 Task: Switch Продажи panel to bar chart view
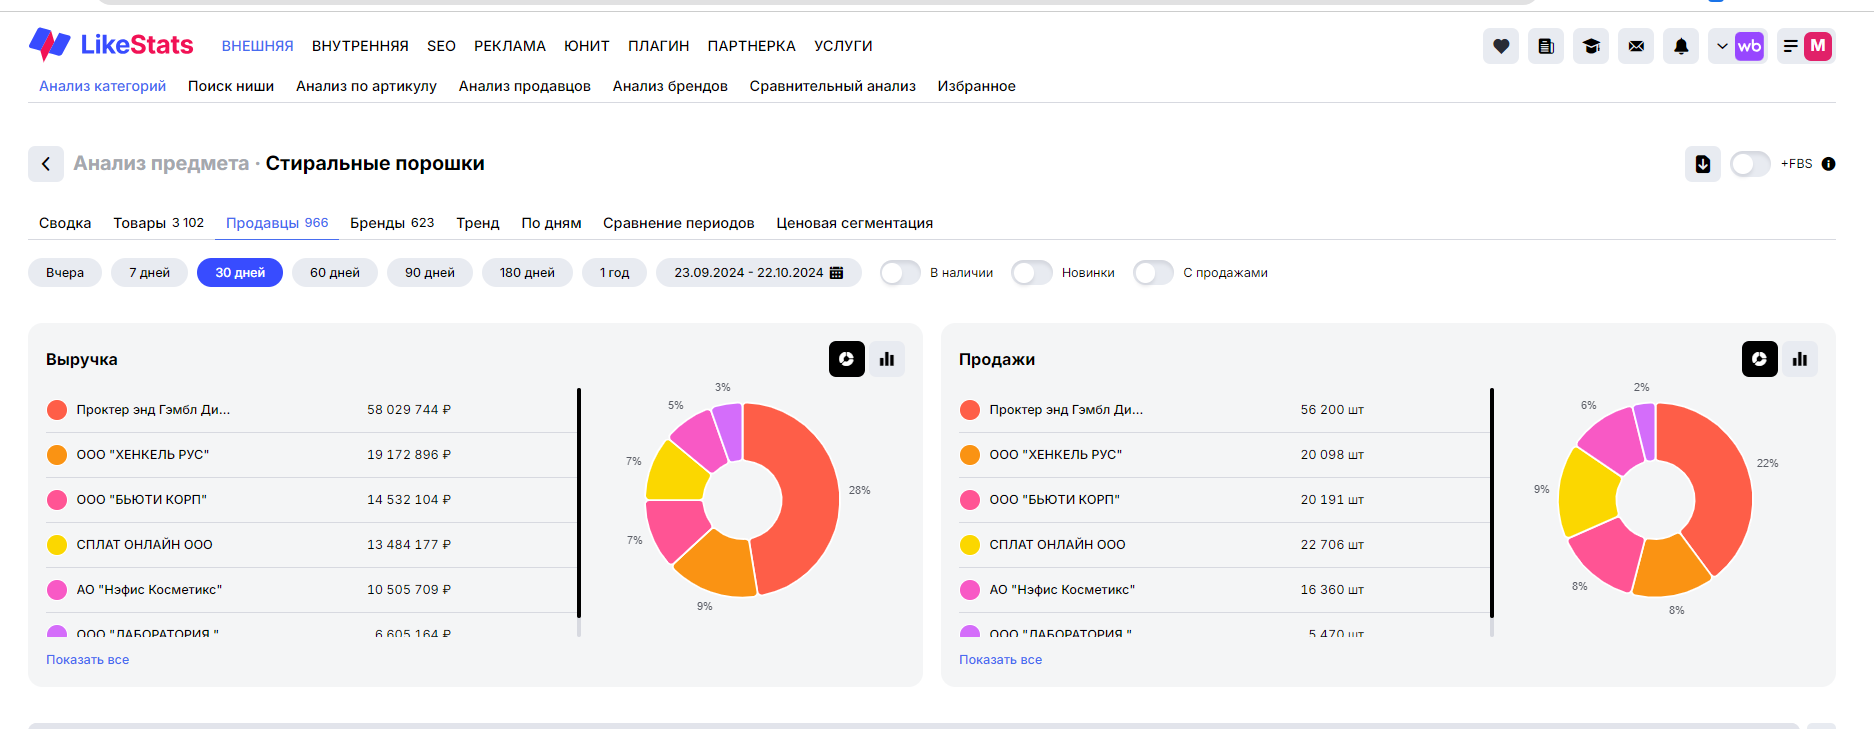tap(1800, 359)
